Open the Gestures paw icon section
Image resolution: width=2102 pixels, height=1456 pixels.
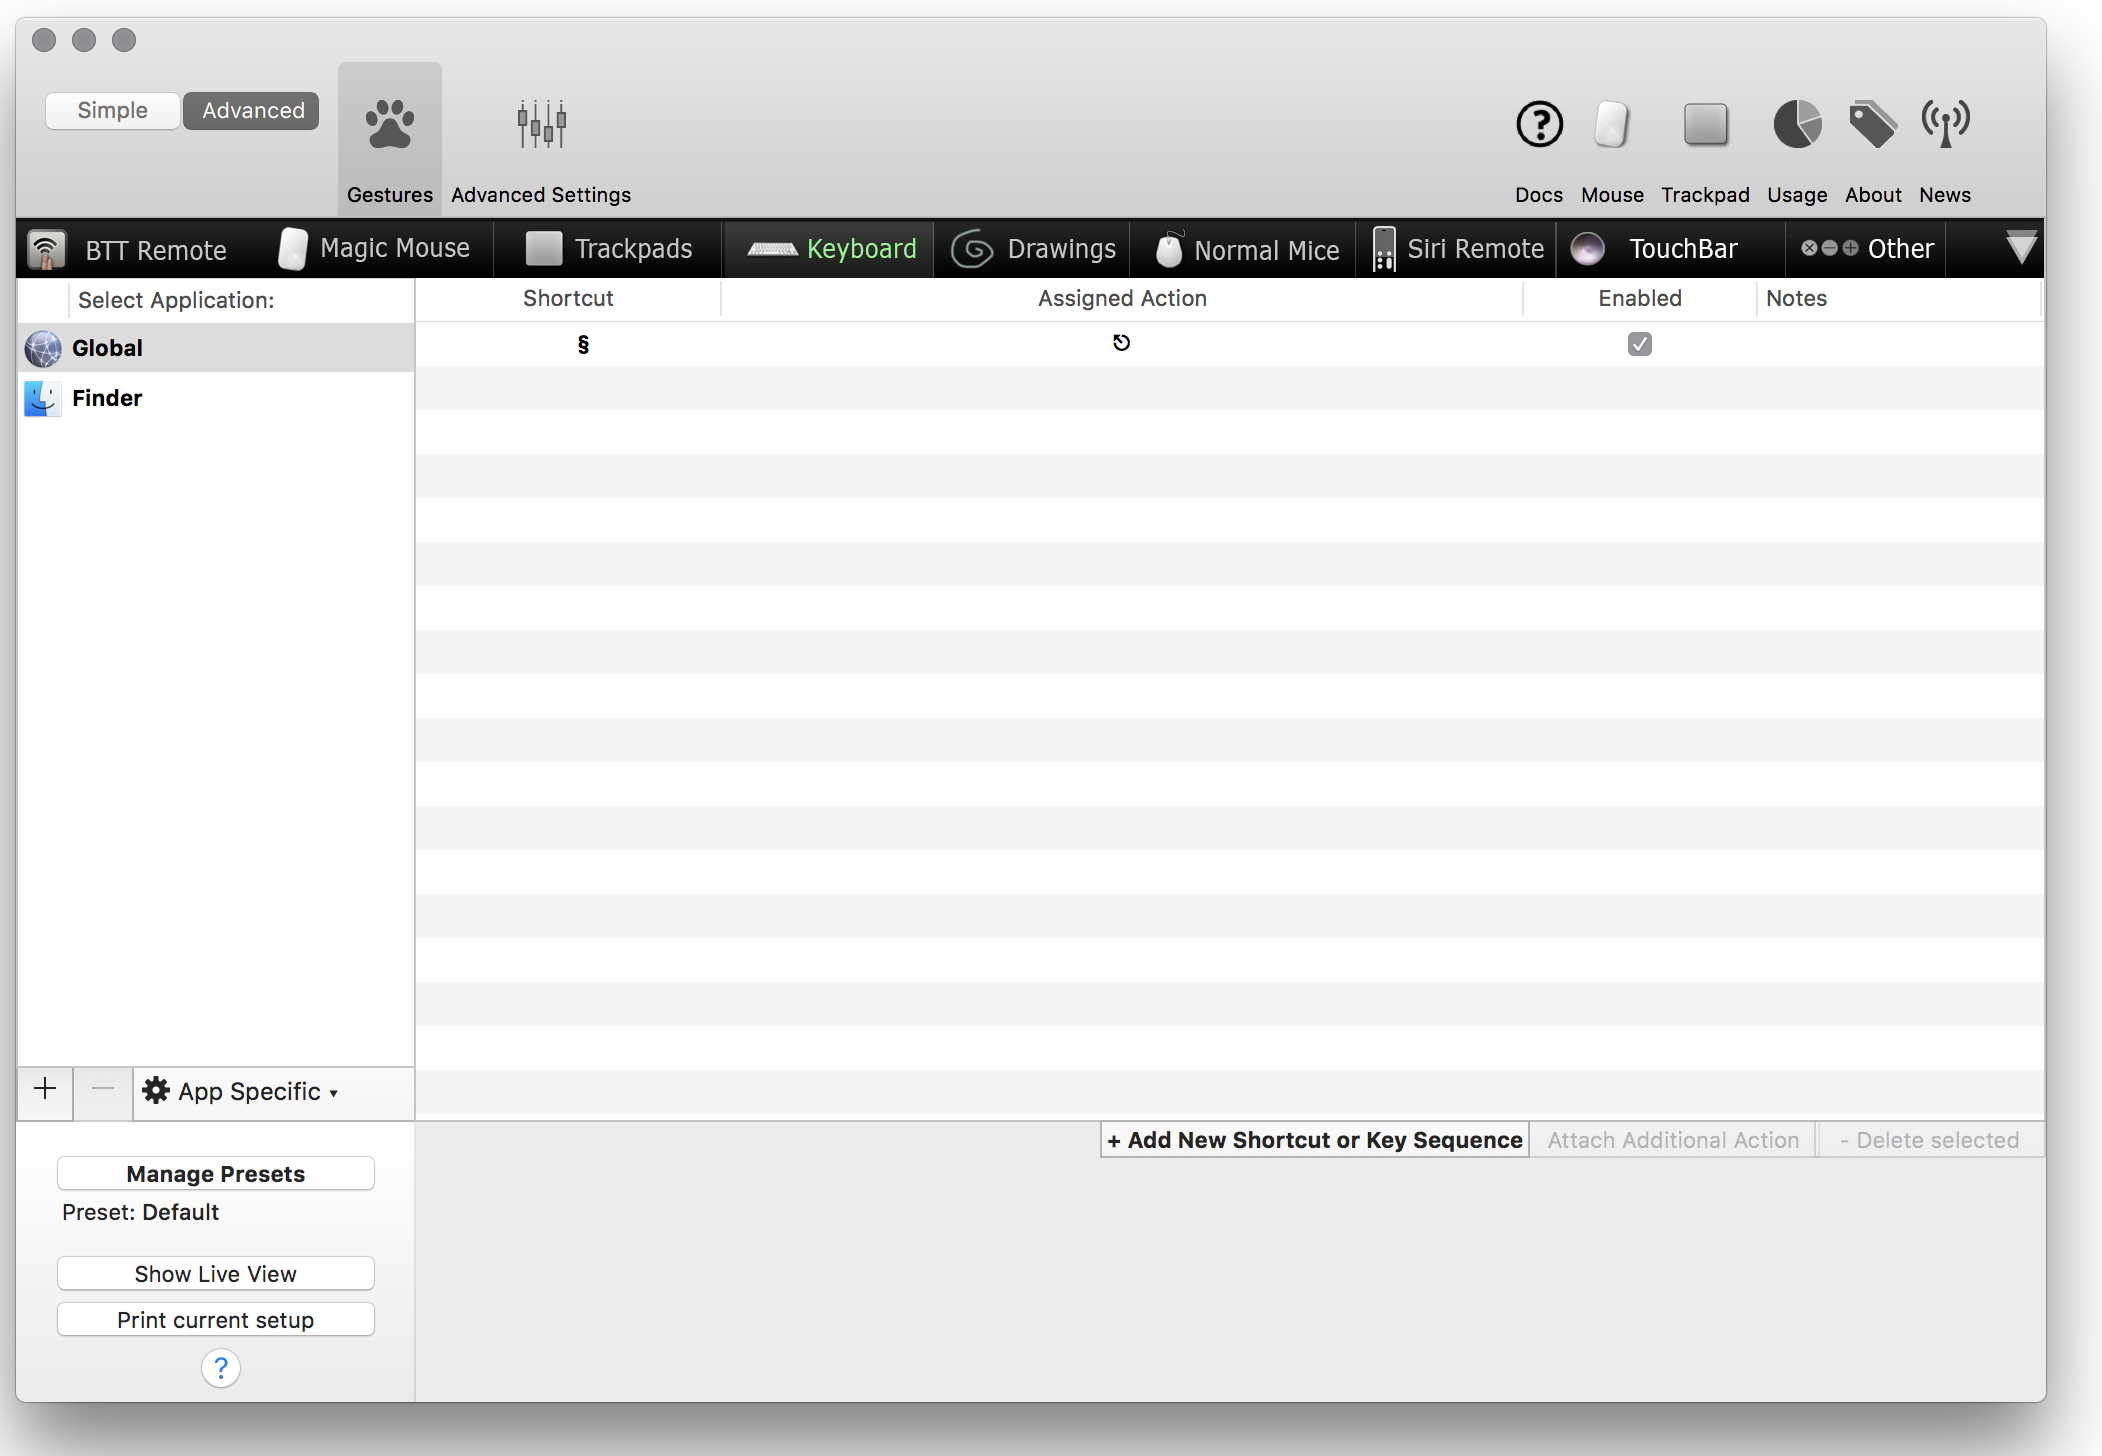tap(389, 125)
